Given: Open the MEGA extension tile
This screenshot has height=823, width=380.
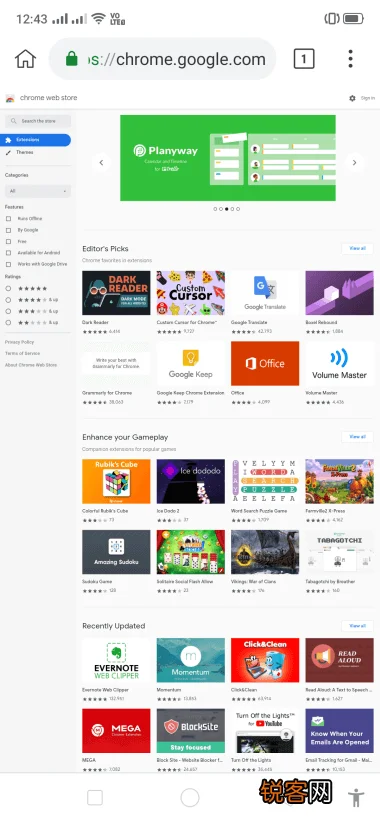Looking at the screenshot, I should pos(116,731).
